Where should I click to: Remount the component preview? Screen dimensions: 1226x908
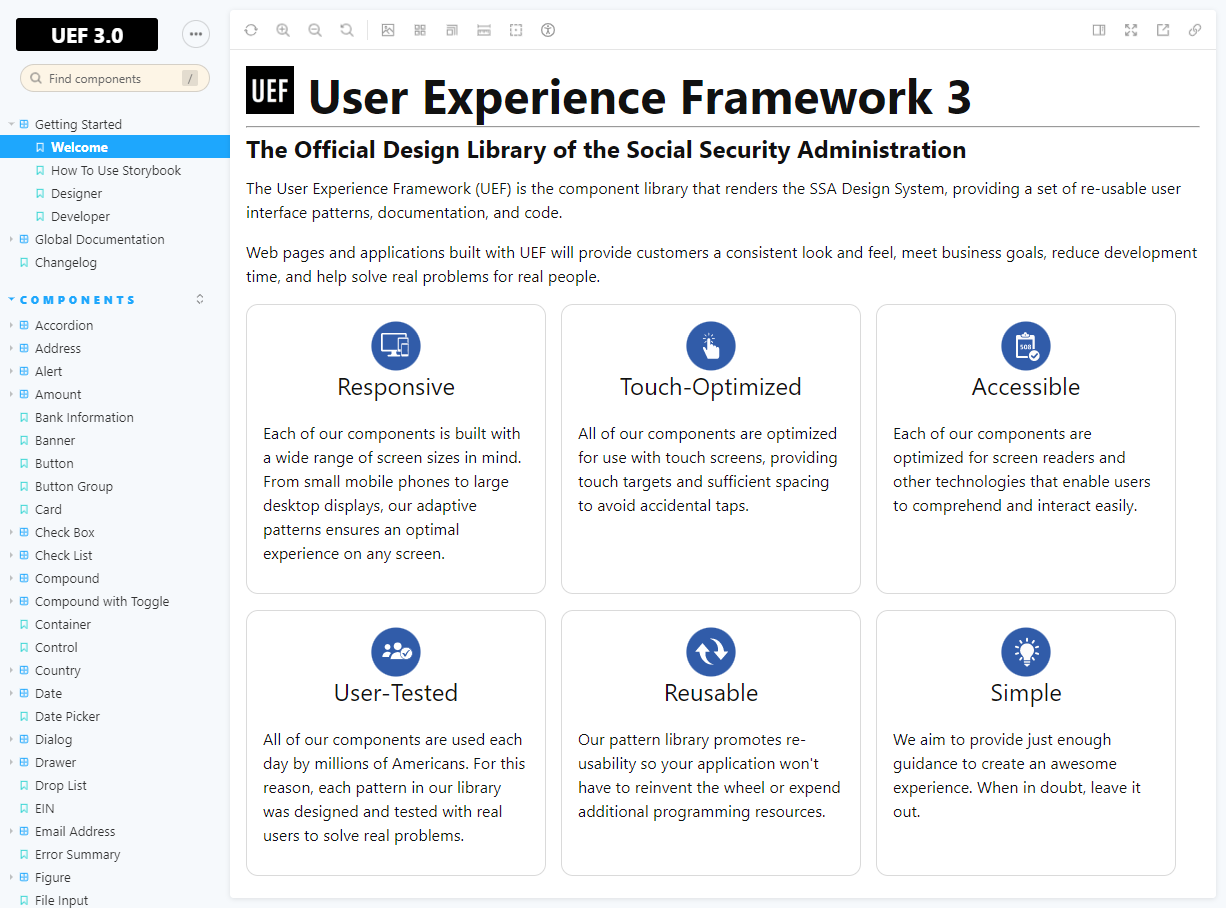(251, 30)
